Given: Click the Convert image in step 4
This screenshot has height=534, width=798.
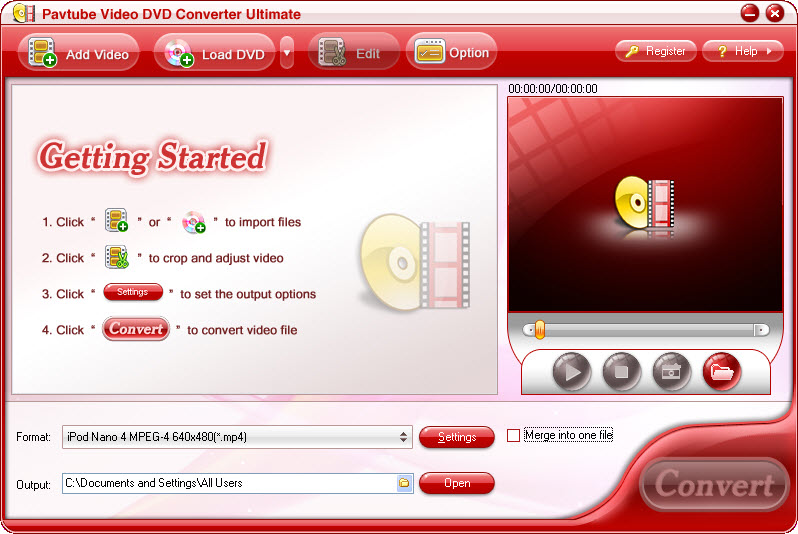Looking at the screenshot, I should [x=136, y=329].
